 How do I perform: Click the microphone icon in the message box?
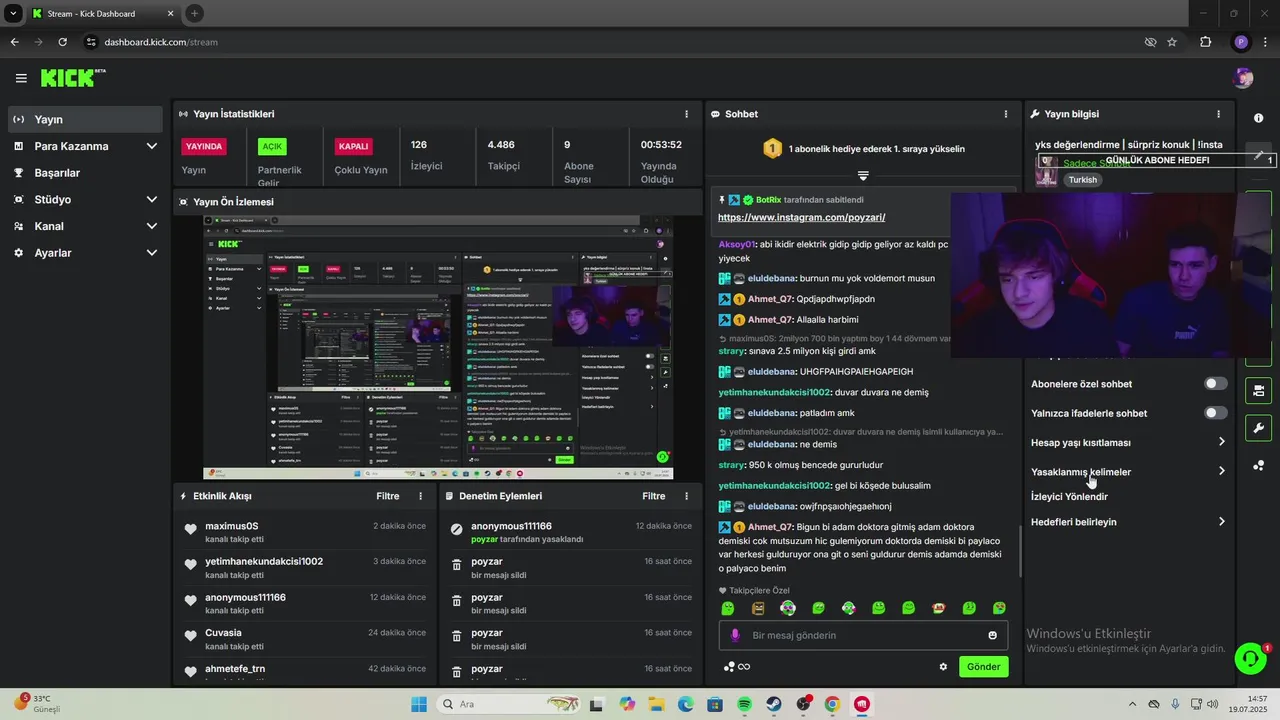[x=735, y=635]
